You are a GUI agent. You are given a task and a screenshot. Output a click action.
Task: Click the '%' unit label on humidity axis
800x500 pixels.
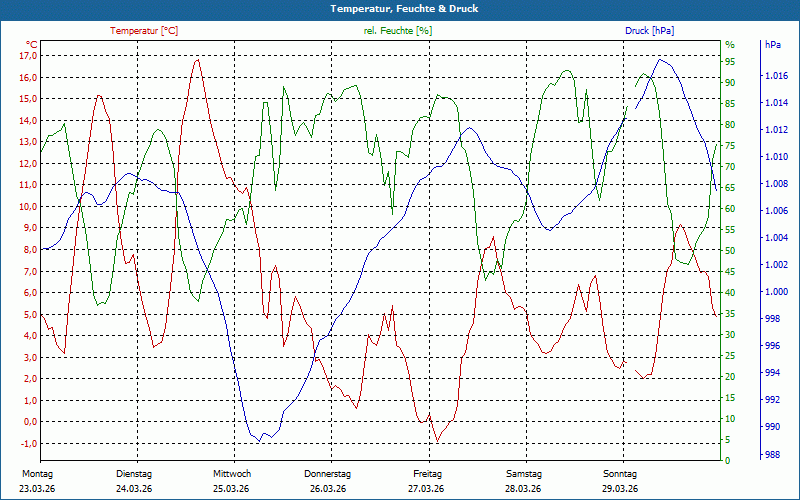click(730, 44)
